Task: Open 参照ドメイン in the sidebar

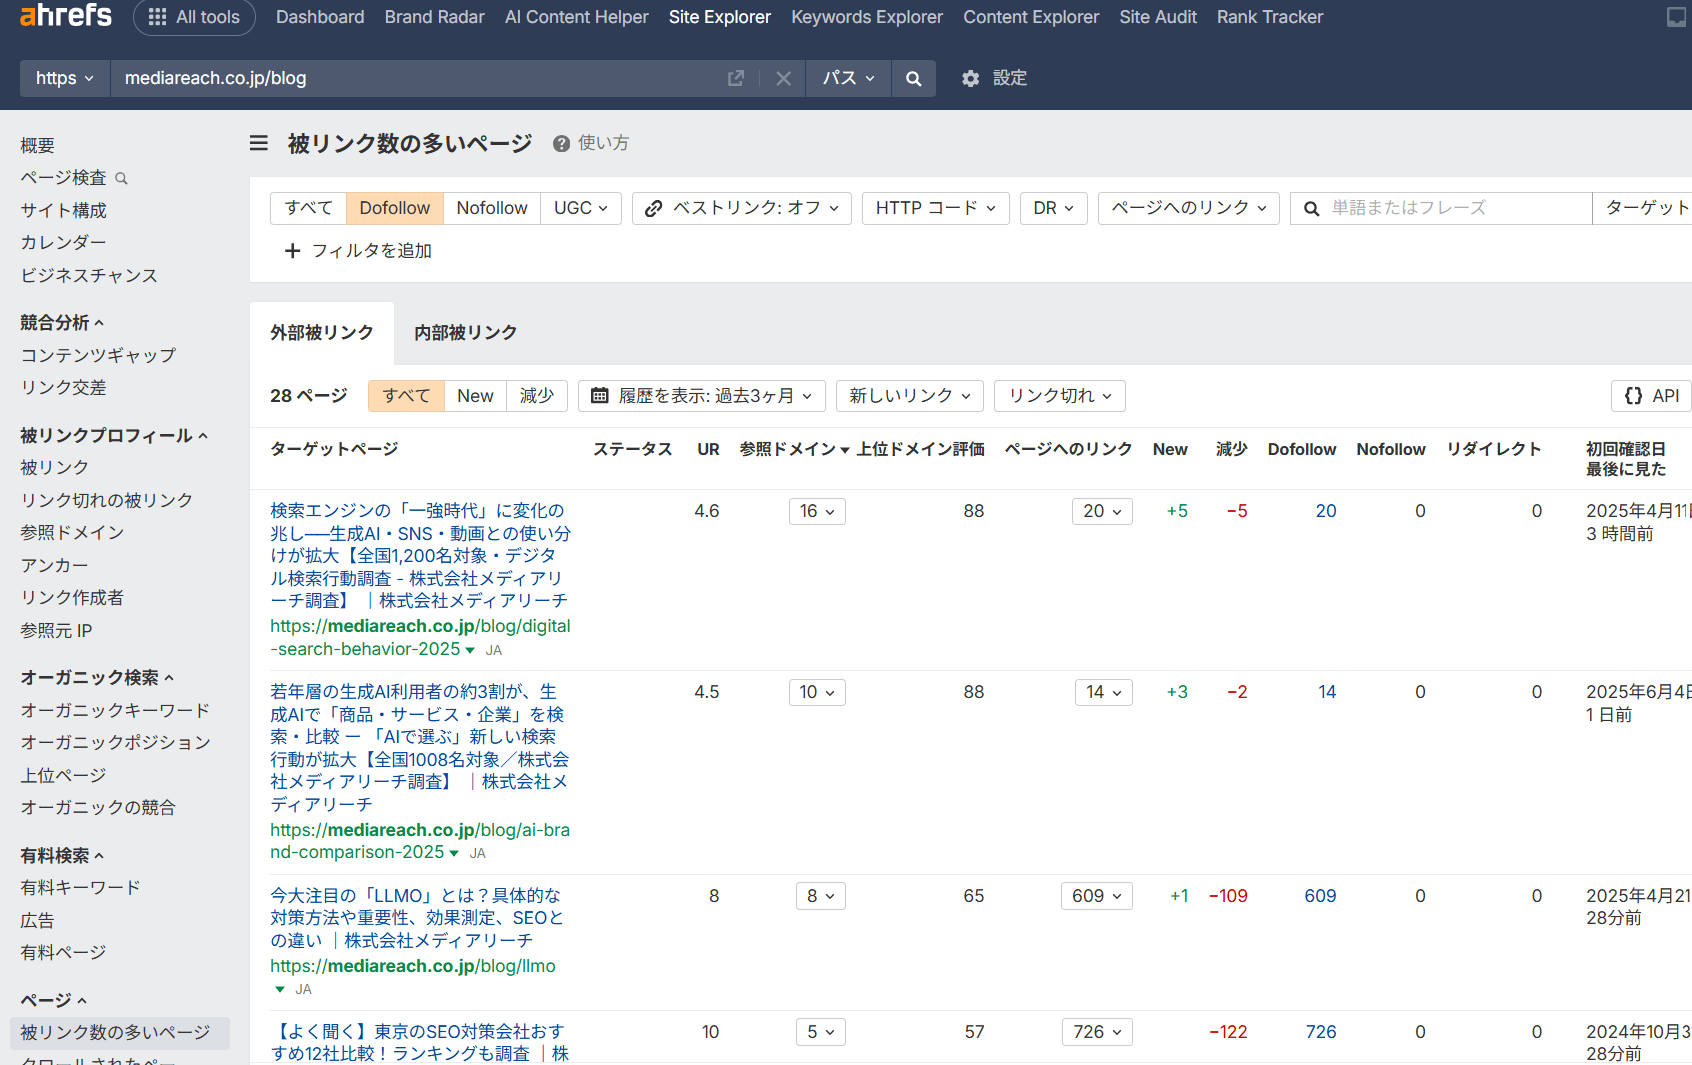Action: [x=72, y=533]
